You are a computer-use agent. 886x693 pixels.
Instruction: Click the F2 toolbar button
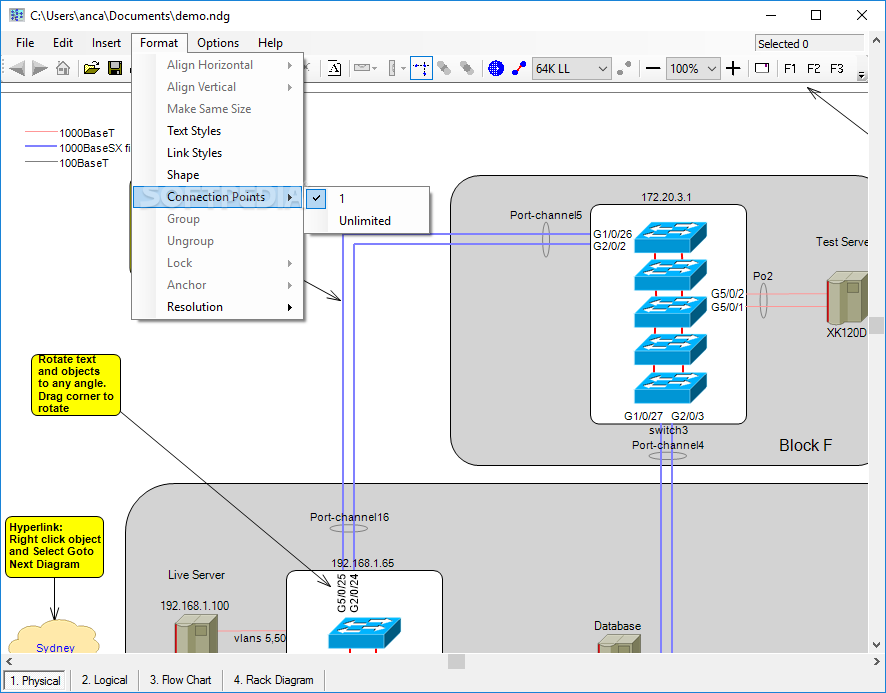[813, 69]
